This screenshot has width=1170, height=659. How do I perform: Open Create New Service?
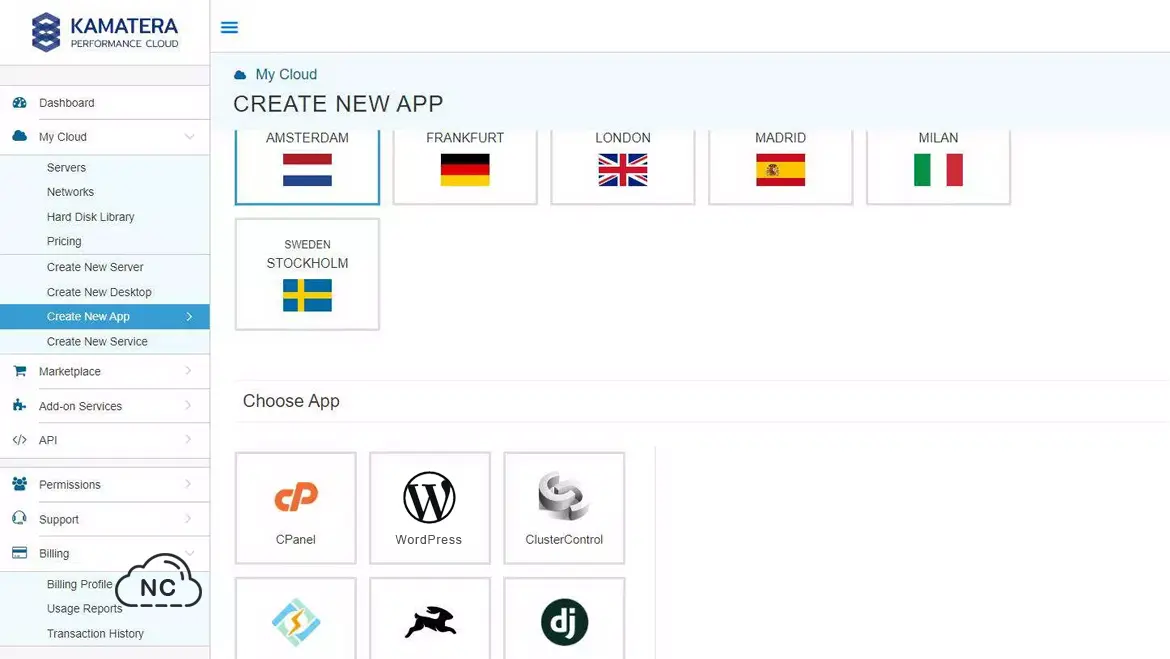tap(97, 342)
